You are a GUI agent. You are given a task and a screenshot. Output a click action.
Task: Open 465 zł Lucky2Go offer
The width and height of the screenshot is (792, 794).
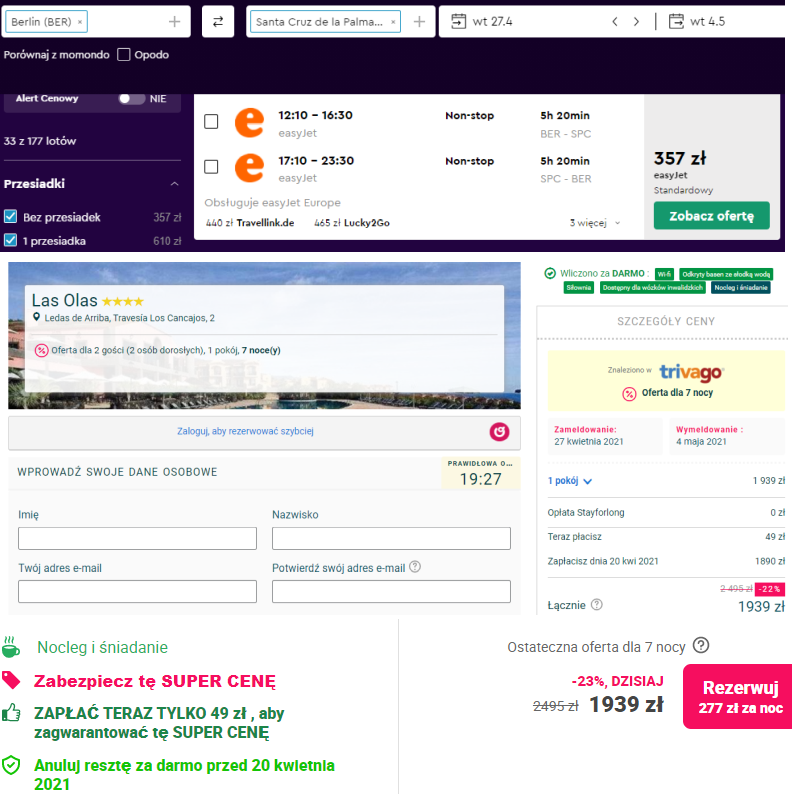(352, 223)
